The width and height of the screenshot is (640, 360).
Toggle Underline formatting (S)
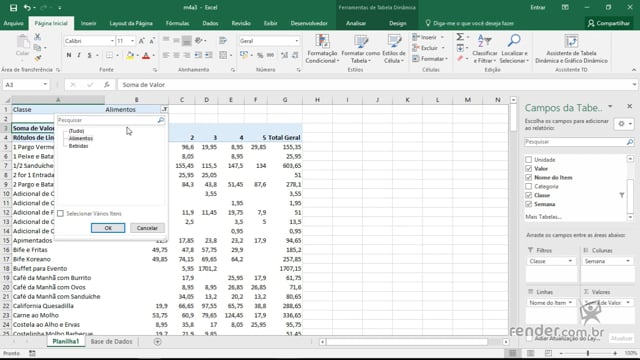(89, 55)
